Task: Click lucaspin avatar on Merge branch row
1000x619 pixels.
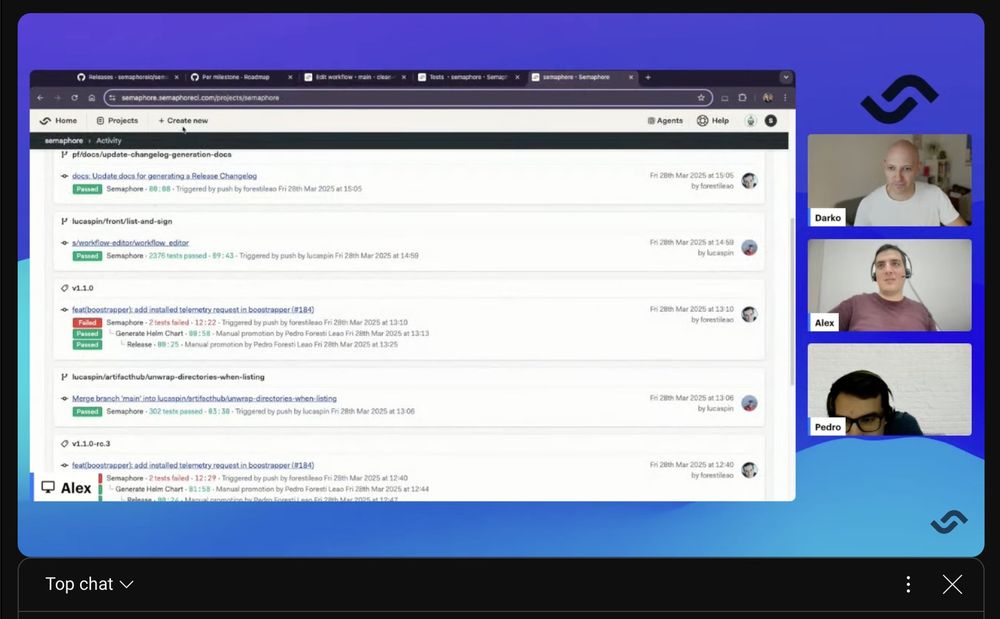Action: (749, 403)
